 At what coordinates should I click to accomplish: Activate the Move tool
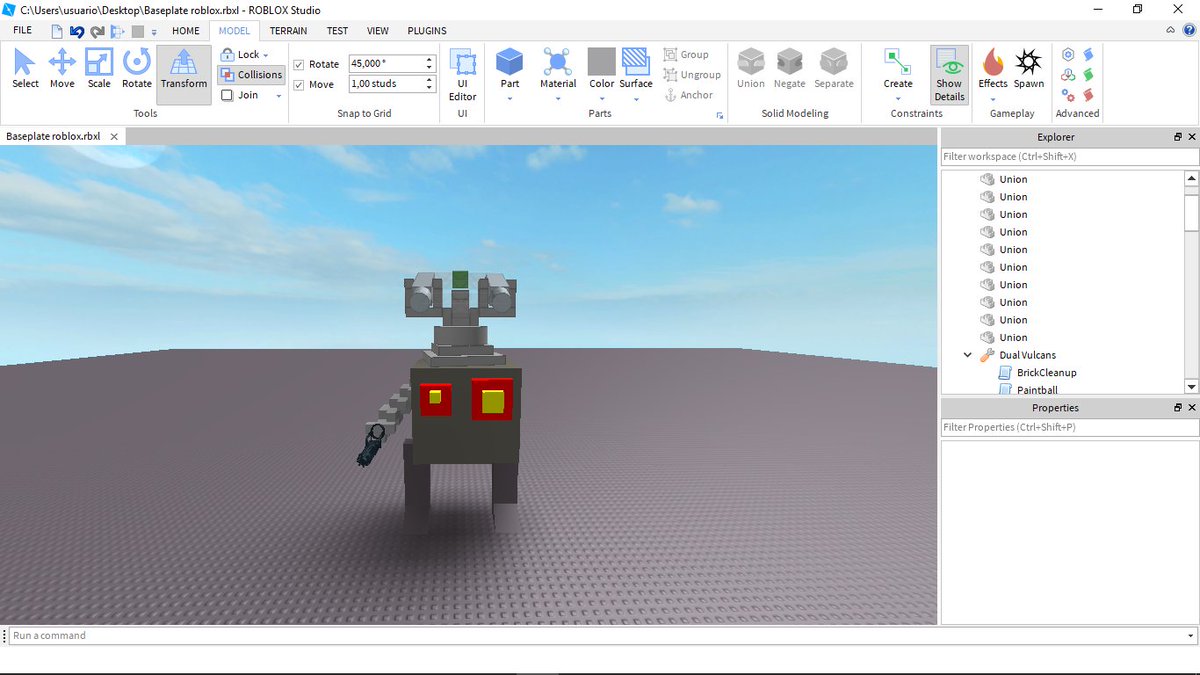pyautogui.click(x=62, y=69)
